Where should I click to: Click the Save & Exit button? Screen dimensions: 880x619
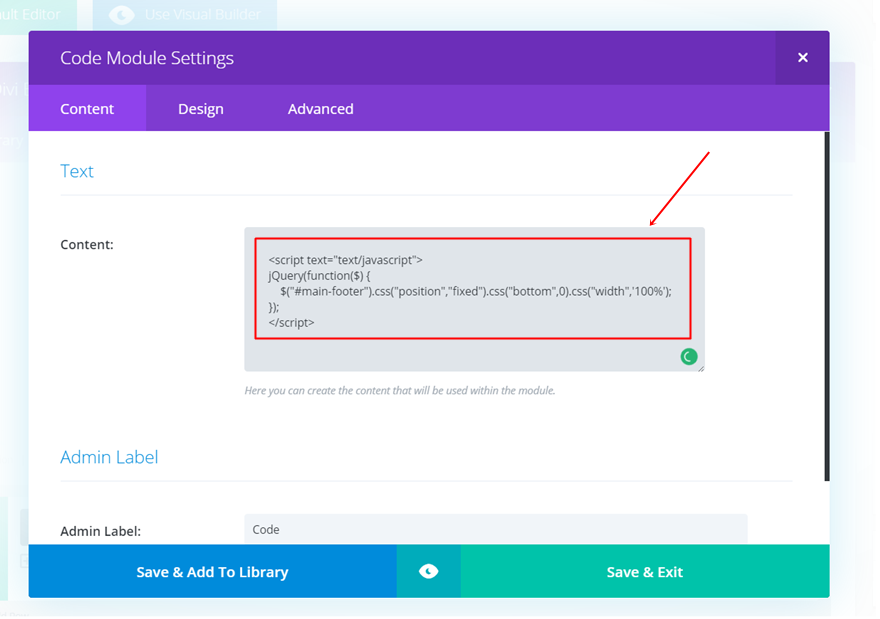point(644,571)
